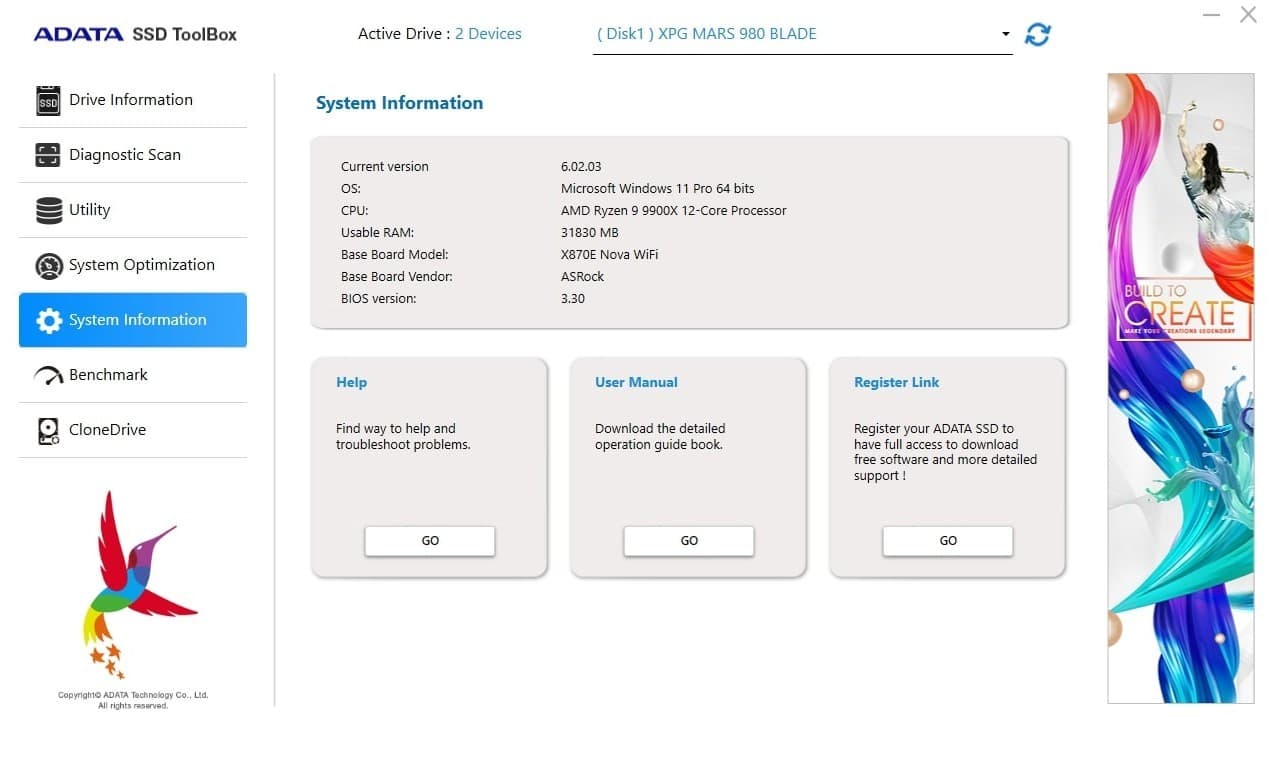Open the Drive Information section
The height and width of the screenshot is (759, 1269).
point(133,100)
